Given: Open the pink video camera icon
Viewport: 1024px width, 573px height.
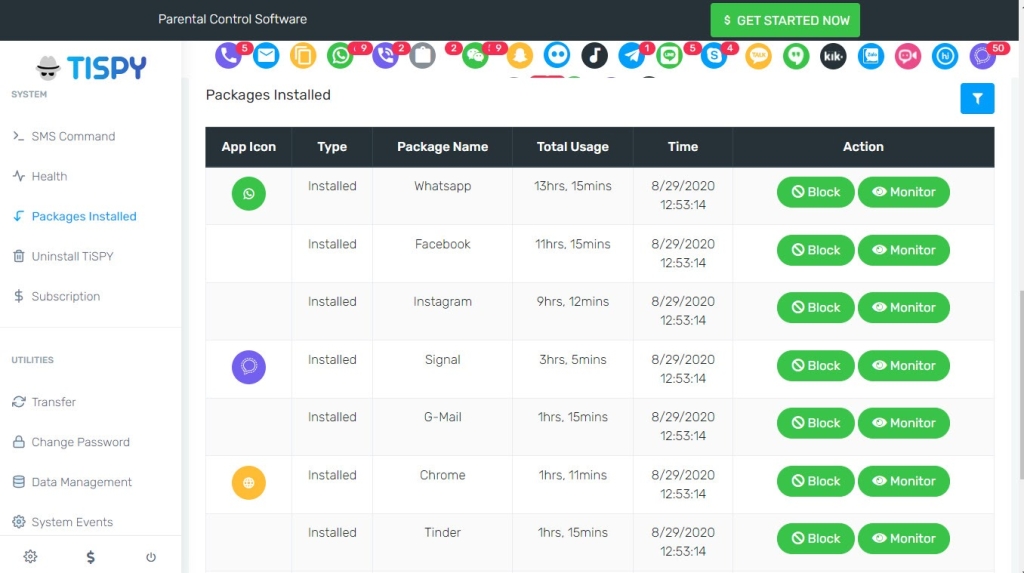Looking at the screenshot, I should (x=908, y=56).
